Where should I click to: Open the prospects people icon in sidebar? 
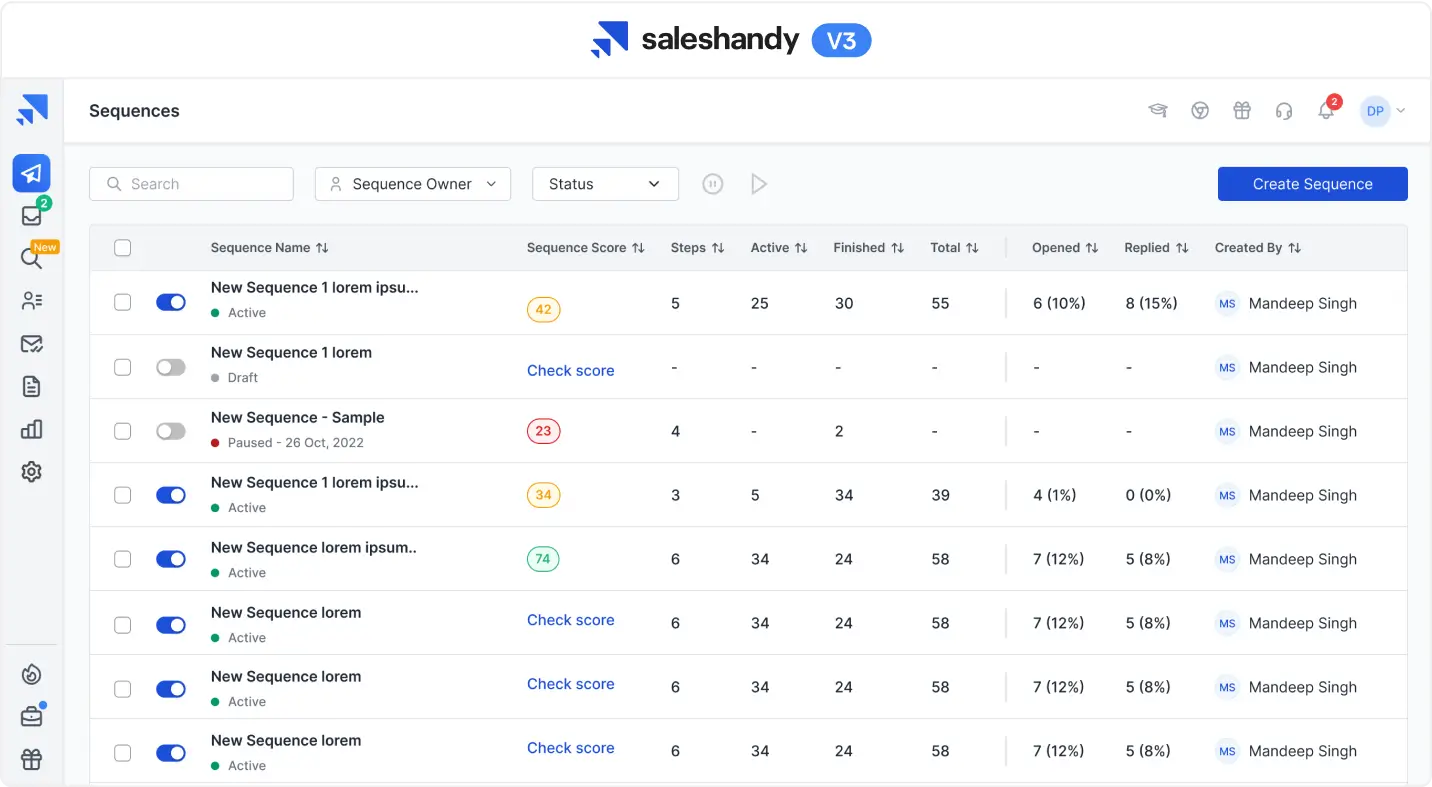[x=32, y=301]
